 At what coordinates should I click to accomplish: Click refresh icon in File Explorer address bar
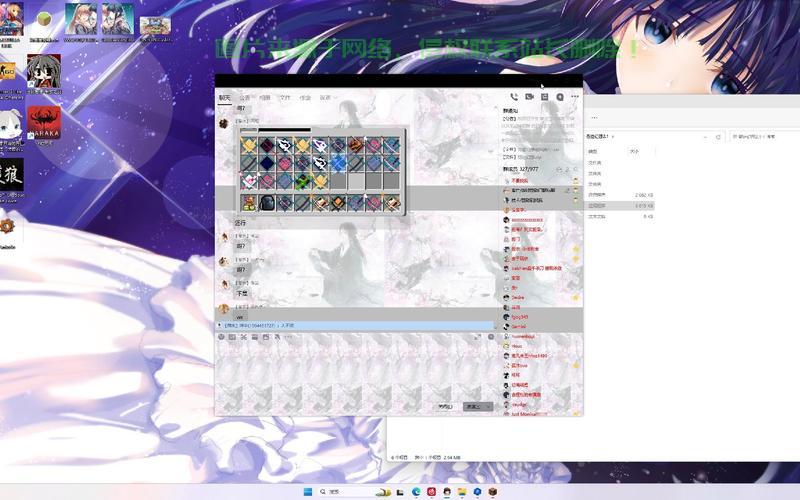(x=718, y=137)
